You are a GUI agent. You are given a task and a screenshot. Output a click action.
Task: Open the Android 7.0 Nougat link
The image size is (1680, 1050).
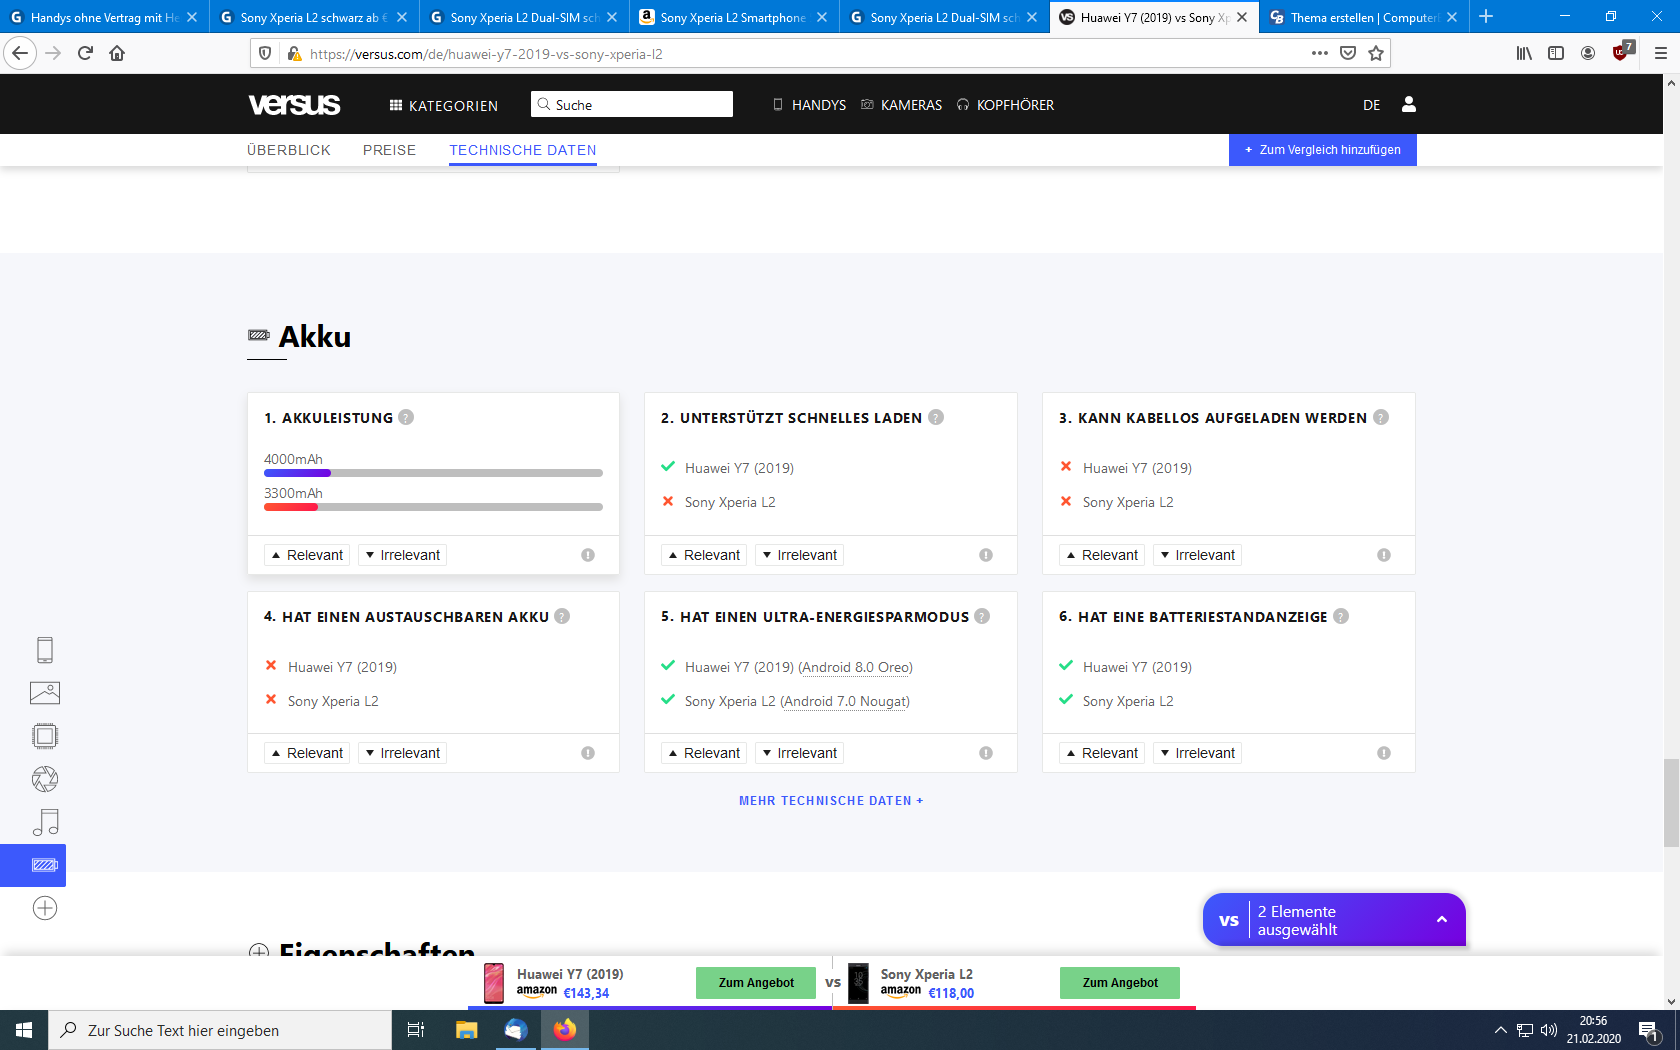click(845, 701)
